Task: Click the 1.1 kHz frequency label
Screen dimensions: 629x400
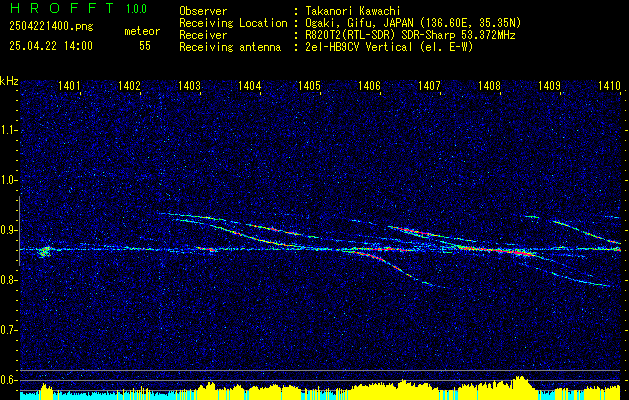Action: 8,131
